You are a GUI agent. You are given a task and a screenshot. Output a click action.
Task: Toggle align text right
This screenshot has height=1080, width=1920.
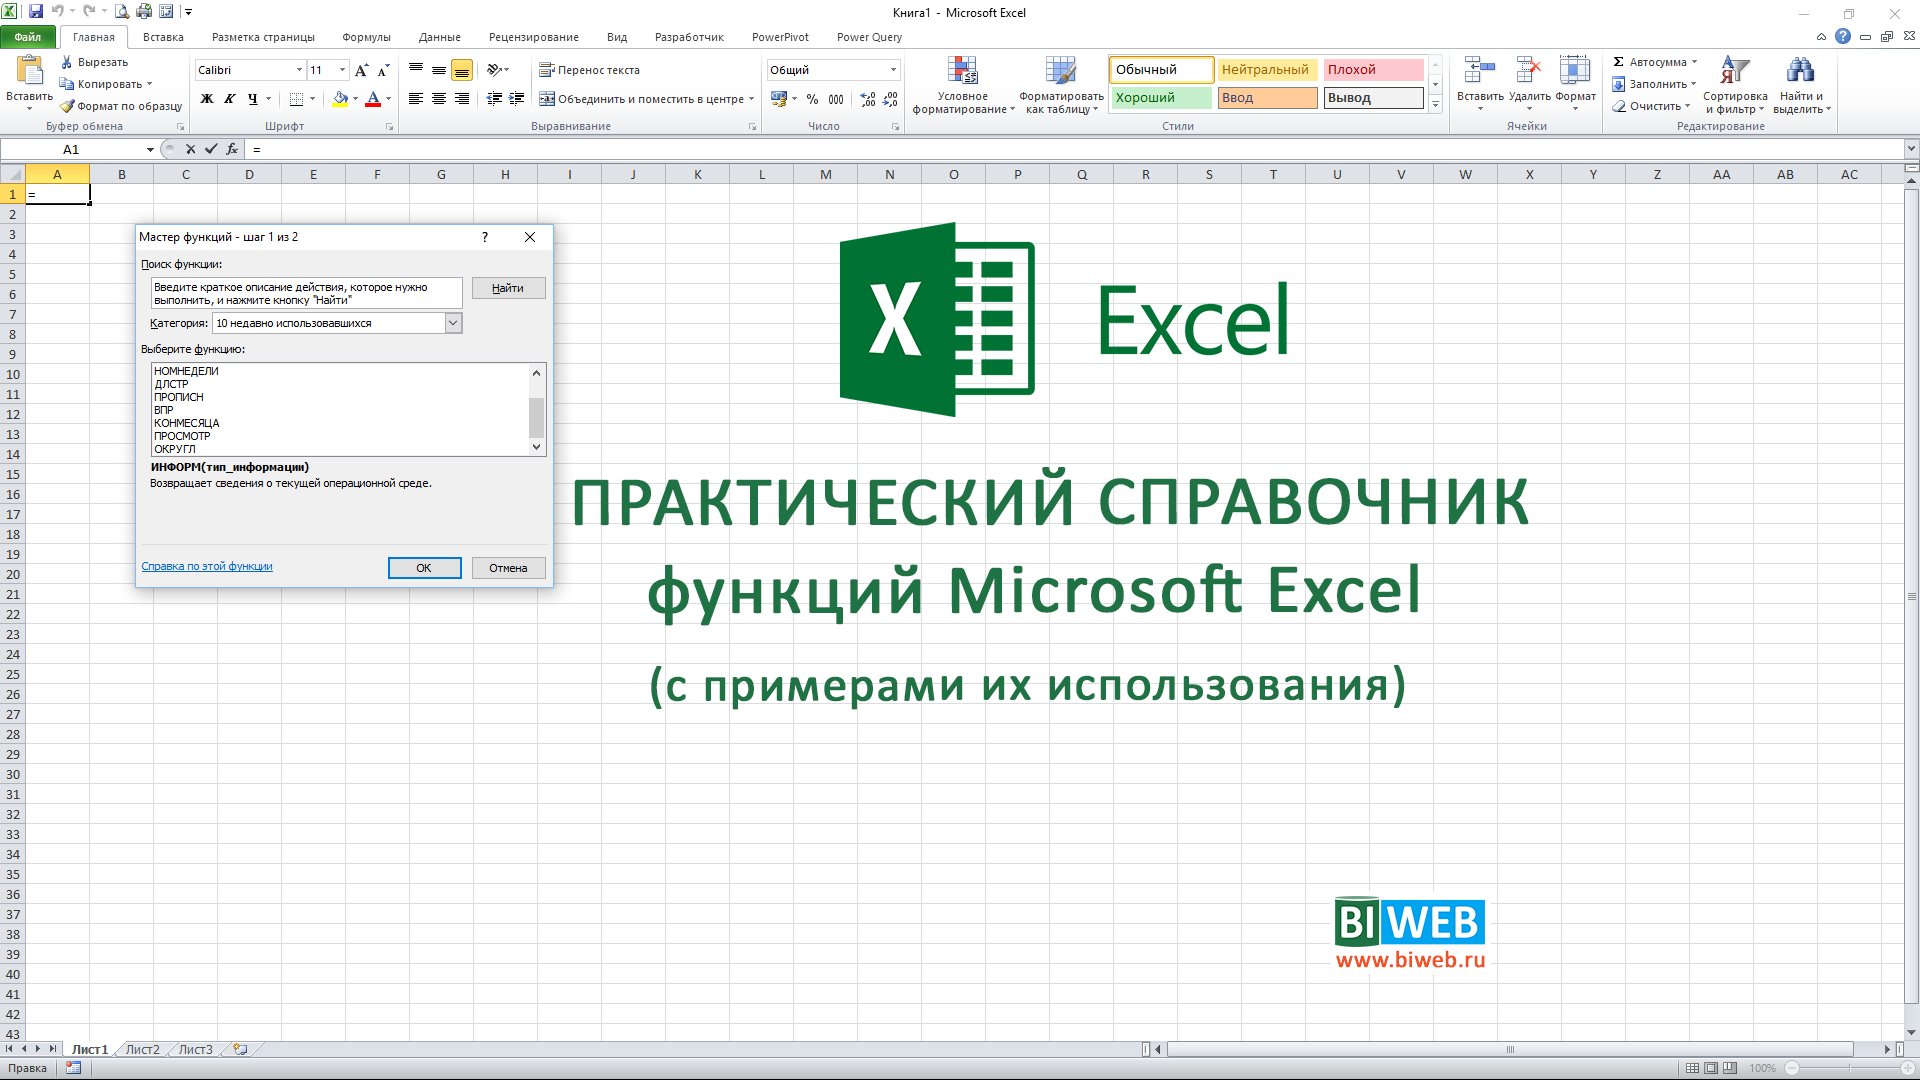[x=461, y=99]
